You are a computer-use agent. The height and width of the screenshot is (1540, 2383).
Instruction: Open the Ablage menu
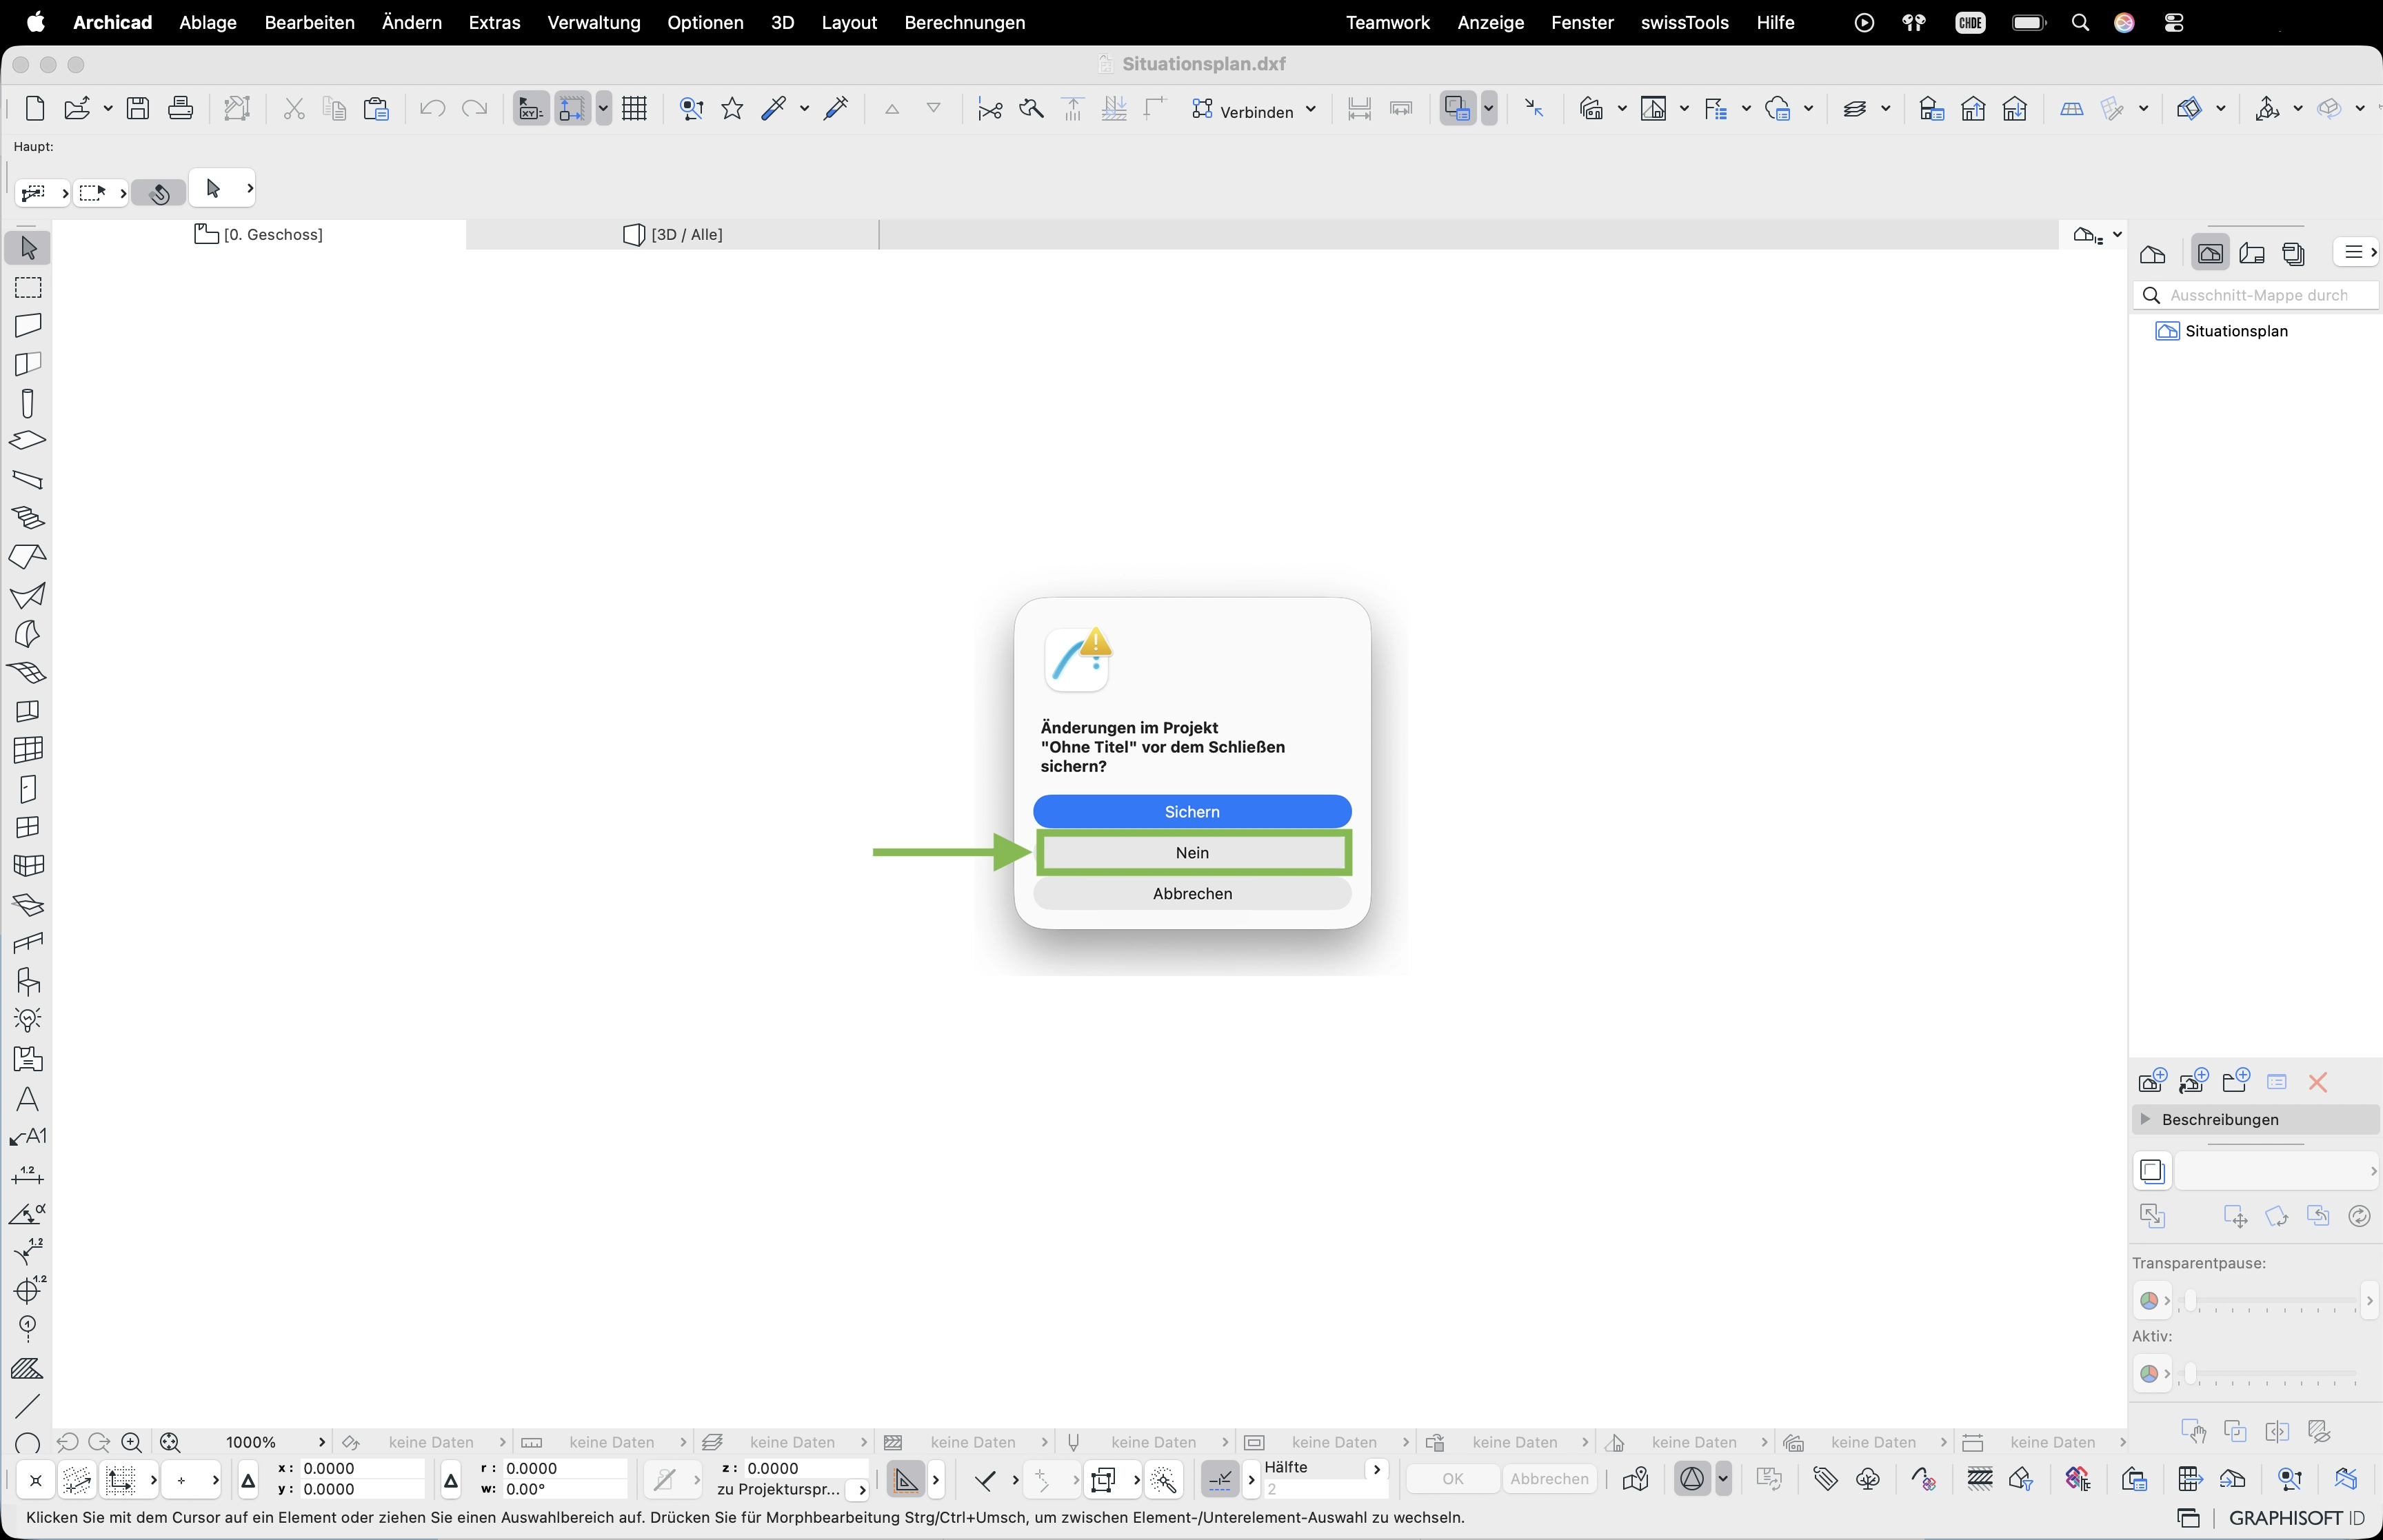tap(208, 22)
